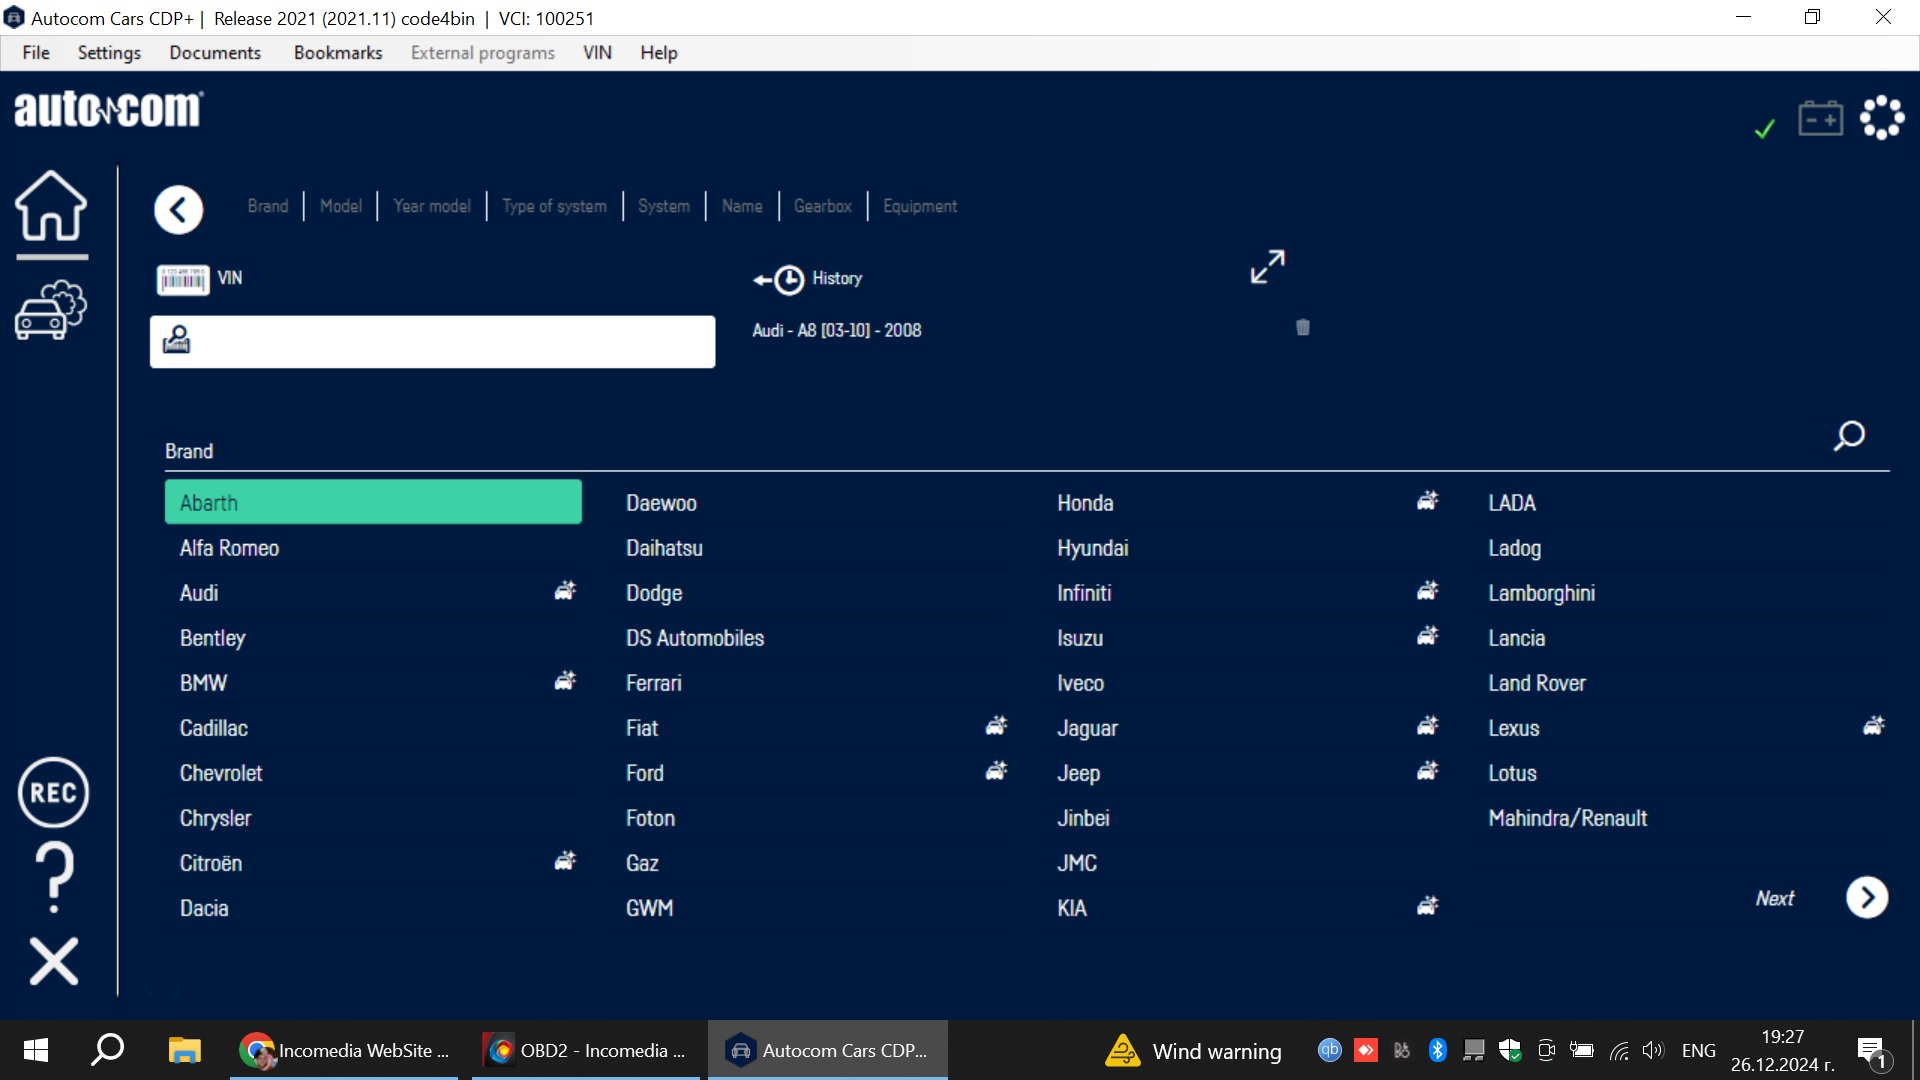Open File Explorer from the taskbar
Viewport: 1920px width, 1080px height.
coord(184,1050)
